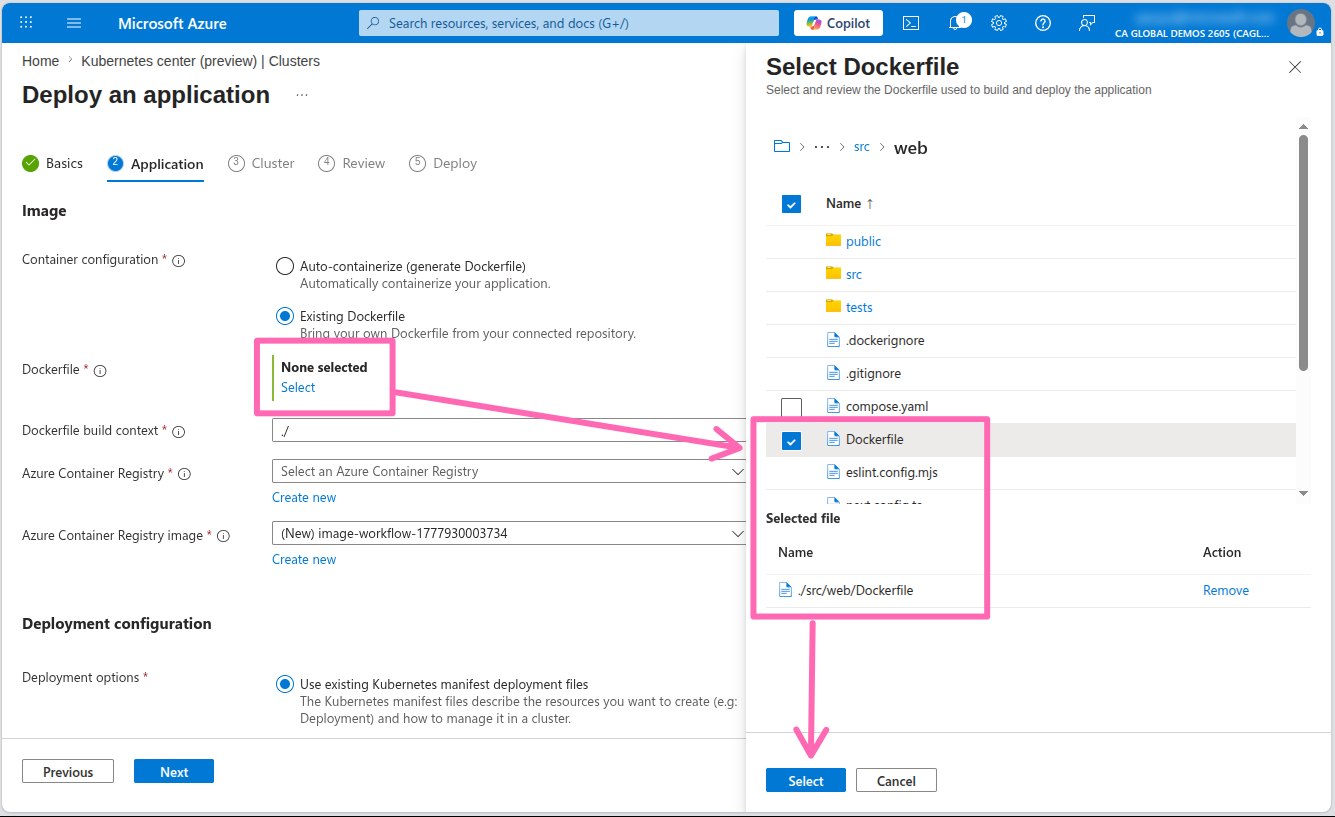Open Cloud Shell from the top bar
This screenshot has width=1335, height=817.
tap(911, 22)
